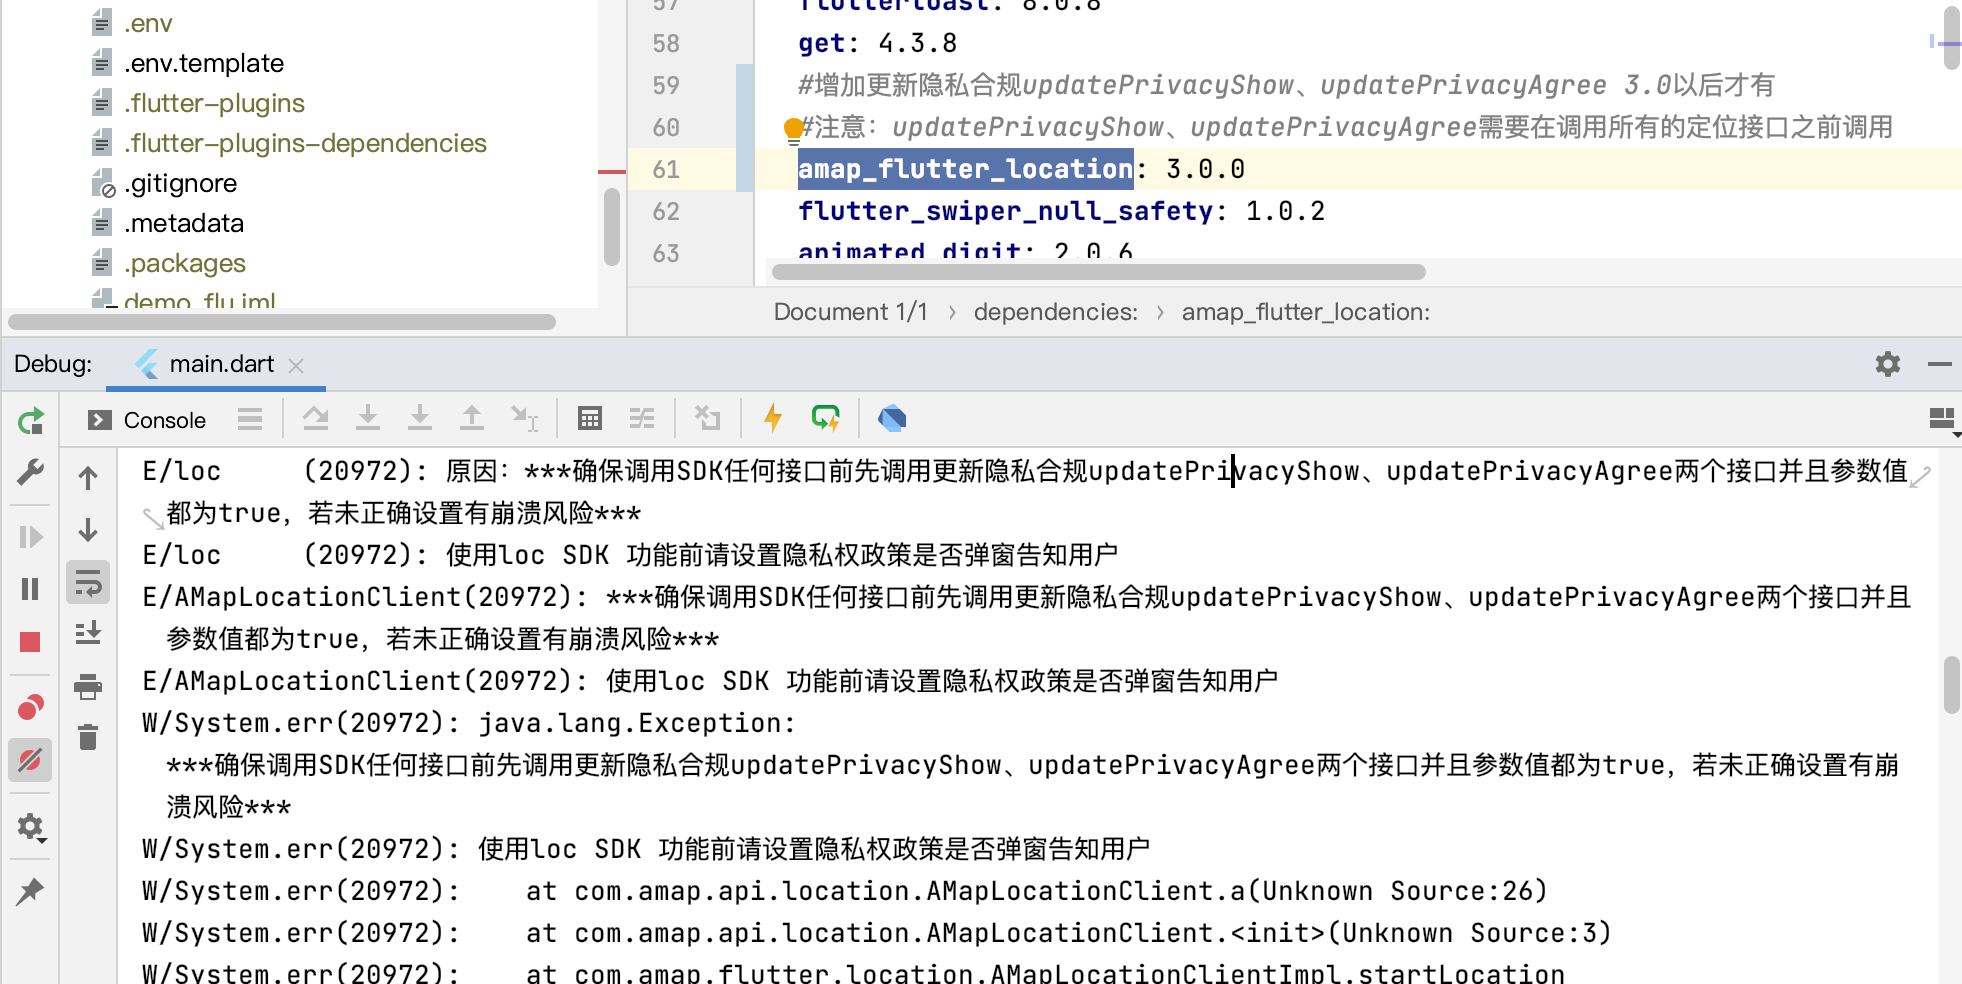
Task: Toggle Mute Breakpoints icon
Action: [x=31, y=761]
